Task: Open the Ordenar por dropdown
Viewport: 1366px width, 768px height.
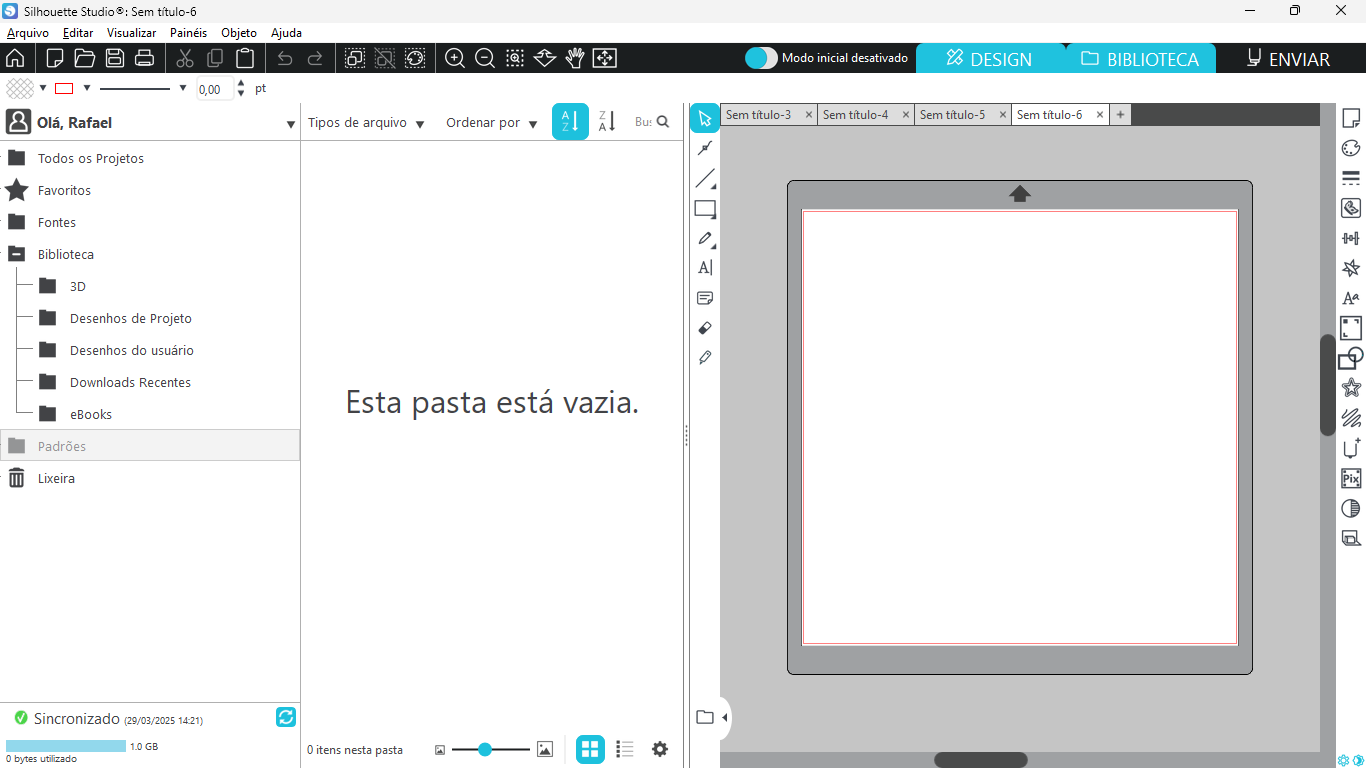Action: pos(491,123)
